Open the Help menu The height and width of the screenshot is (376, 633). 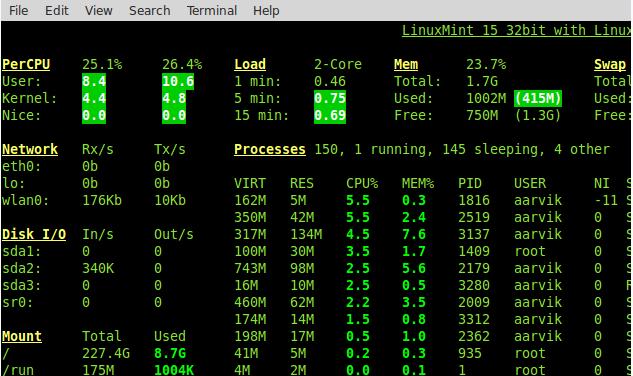[266, 11]
